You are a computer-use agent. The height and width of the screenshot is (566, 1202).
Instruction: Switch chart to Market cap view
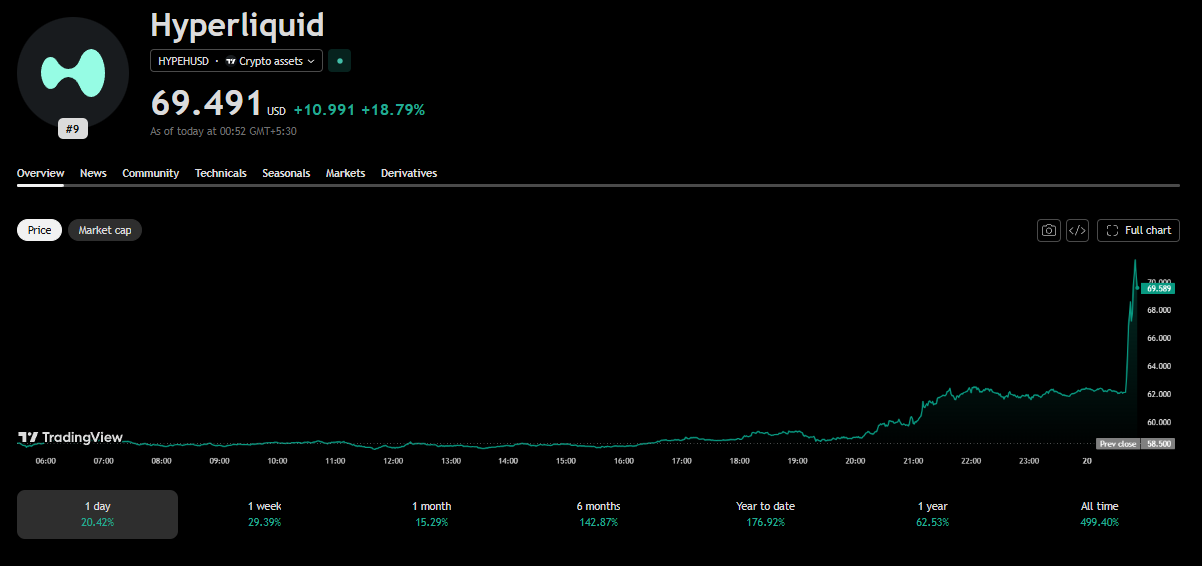105,230
